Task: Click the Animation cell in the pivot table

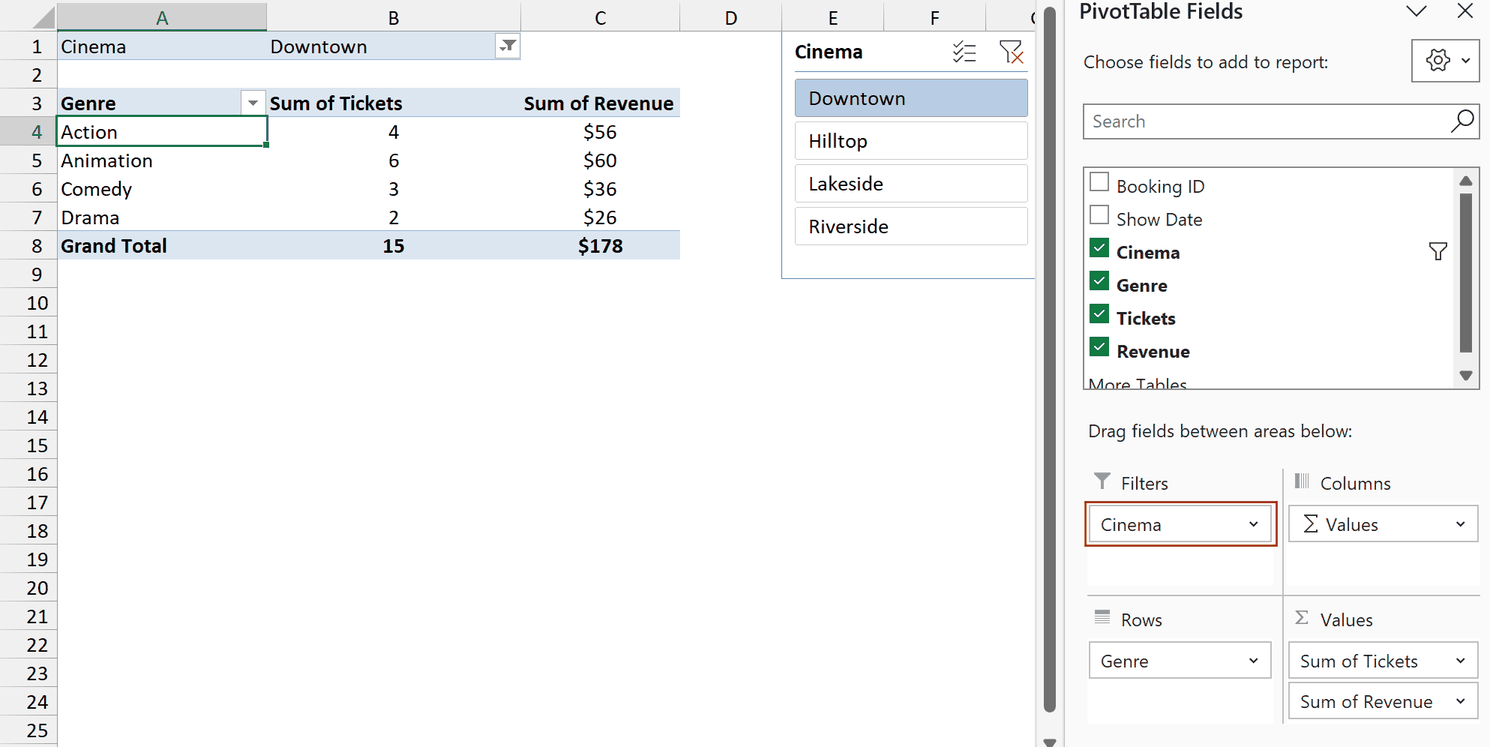Action: [162, 160]
